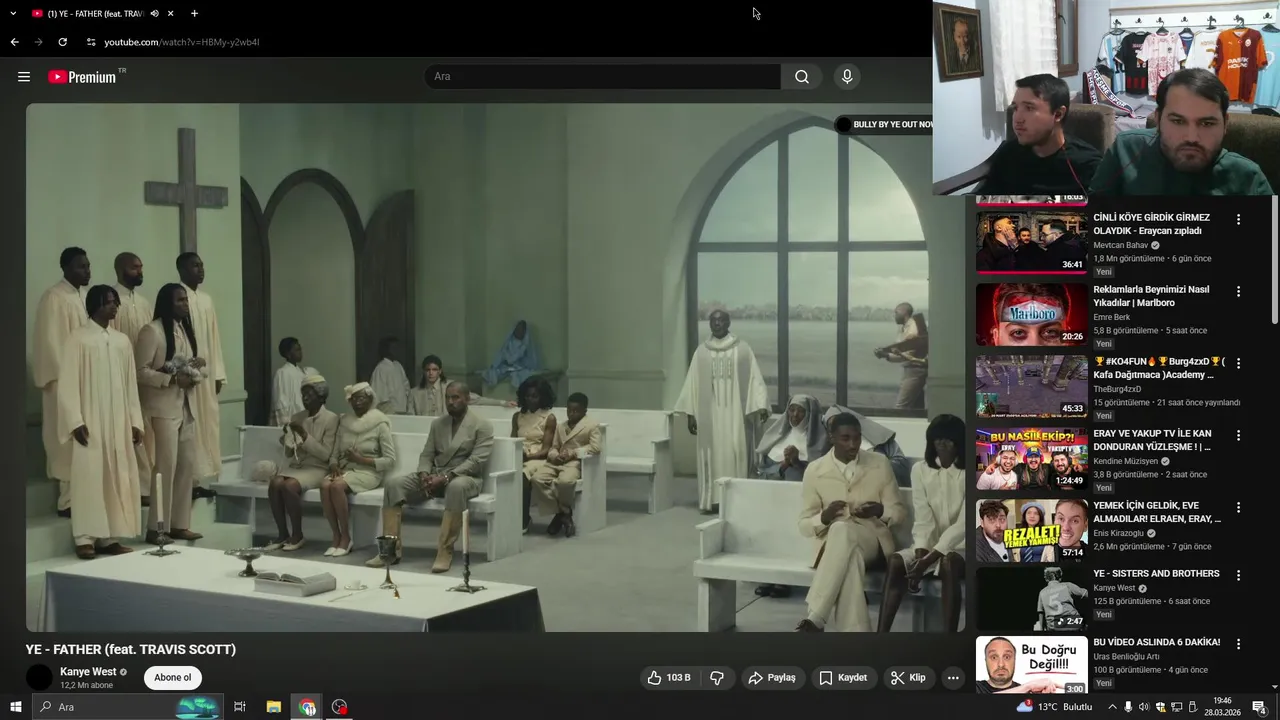Click the video player area
Screen dimensions: 1280x720
tap(495, 367)
